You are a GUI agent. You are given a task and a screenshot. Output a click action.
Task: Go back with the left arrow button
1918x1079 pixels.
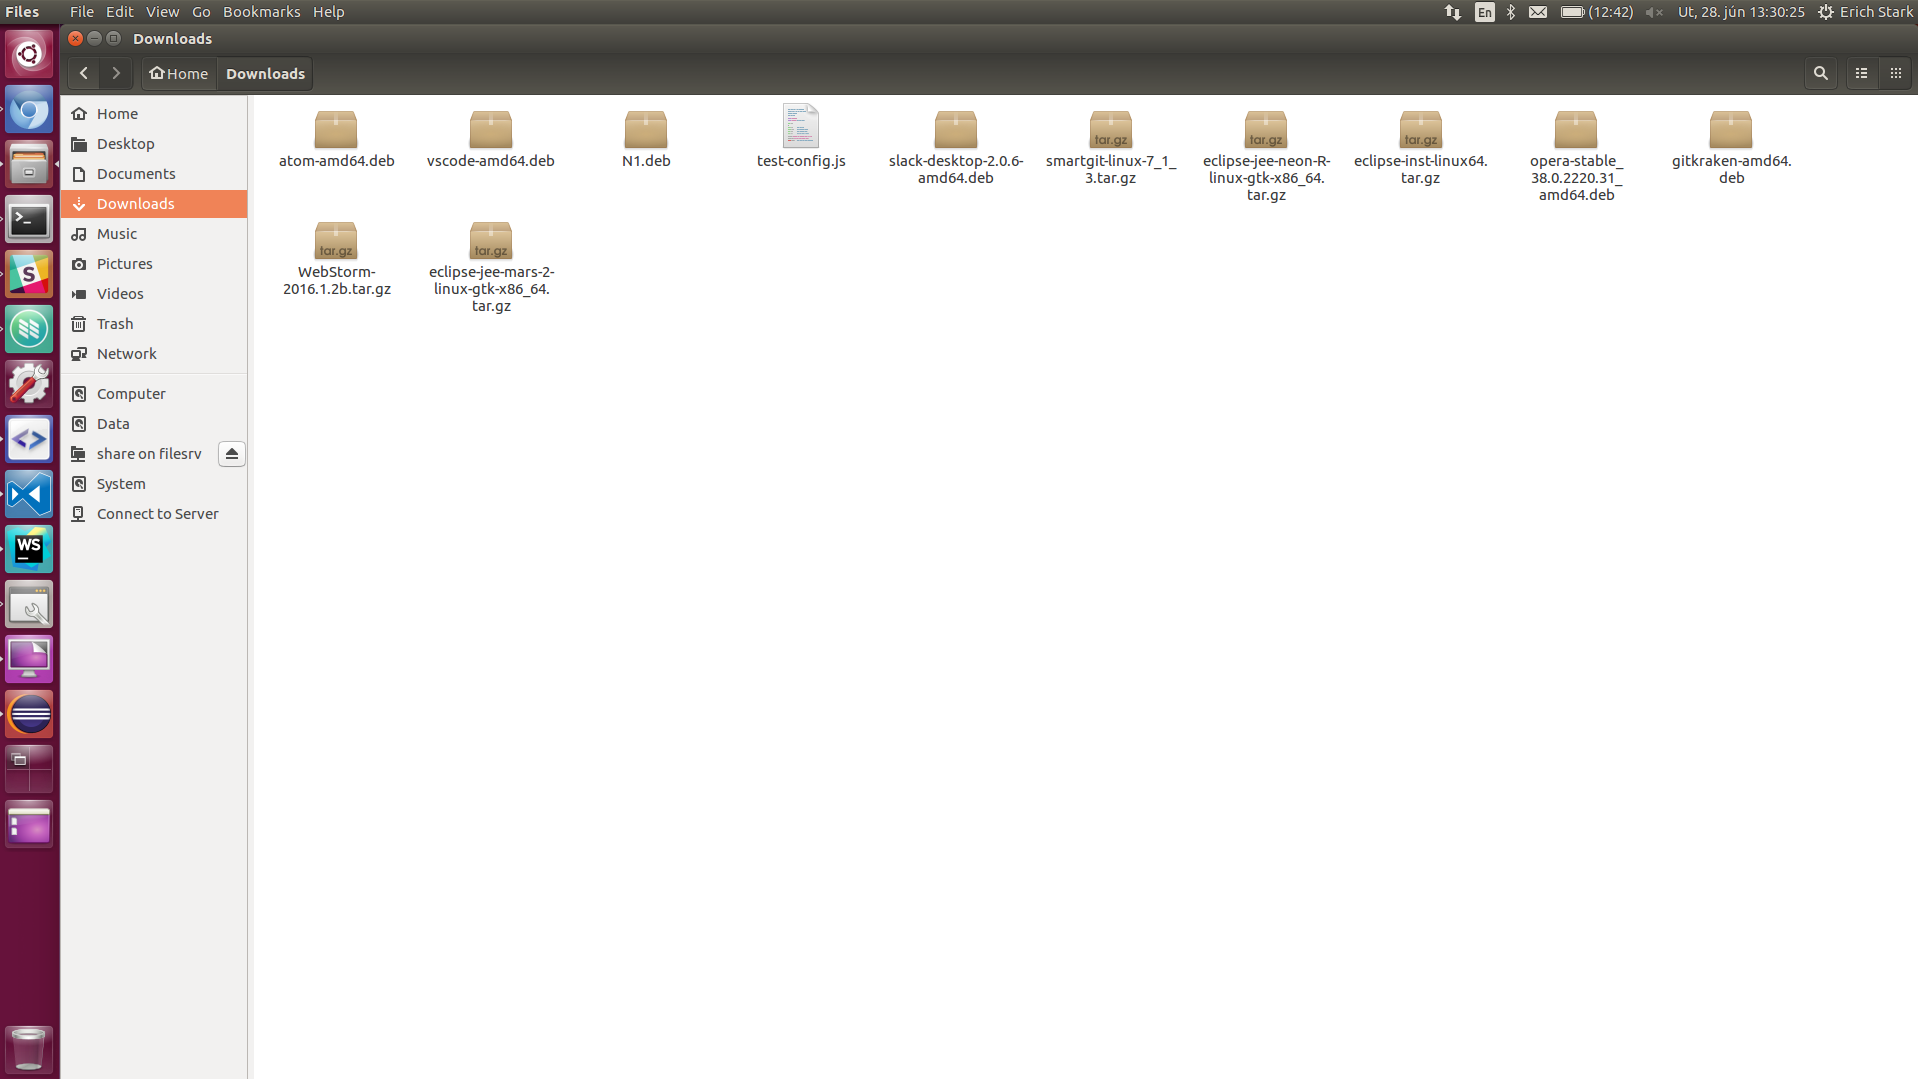84,73
